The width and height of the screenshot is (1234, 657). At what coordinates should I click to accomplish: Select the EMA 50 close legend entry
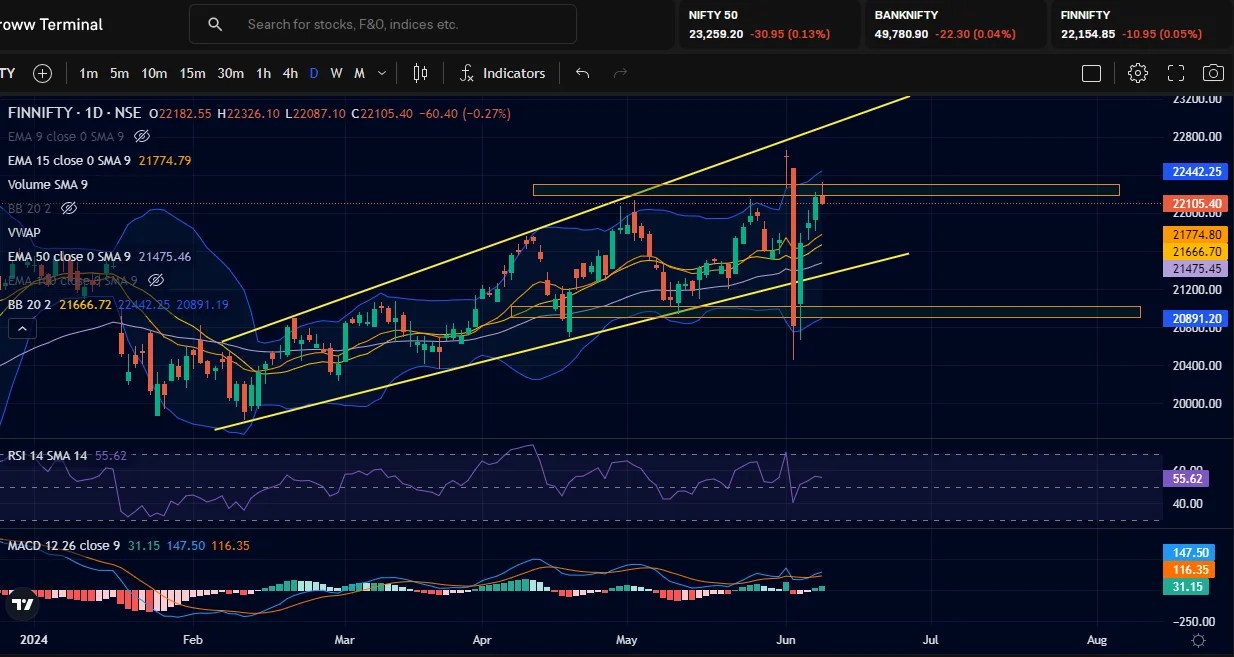69,257
